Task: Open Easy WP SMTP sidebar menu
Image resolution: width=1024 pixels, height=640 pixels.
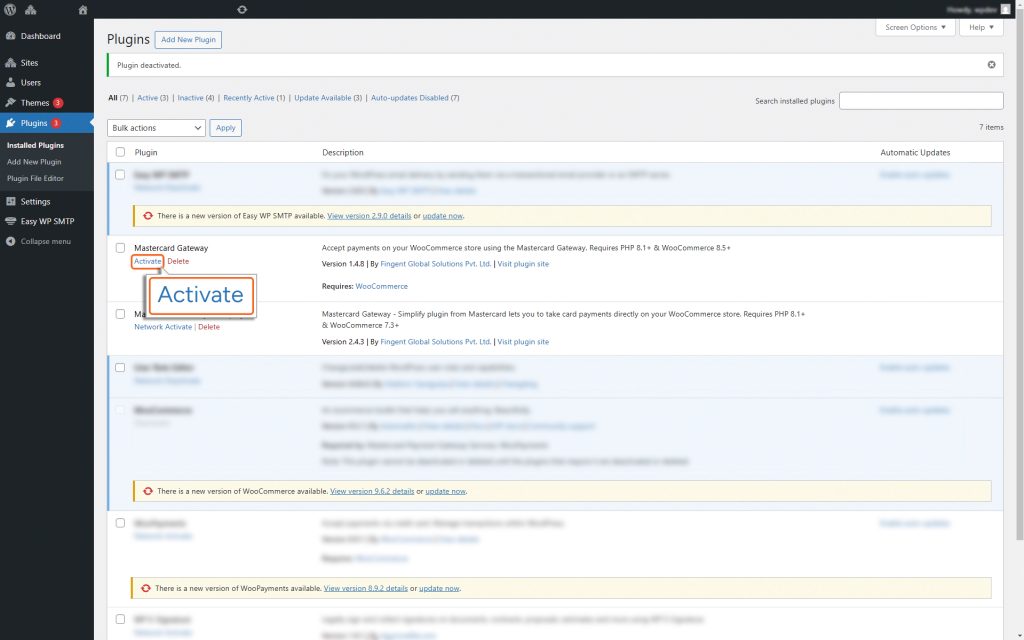Action: [46, 221]
